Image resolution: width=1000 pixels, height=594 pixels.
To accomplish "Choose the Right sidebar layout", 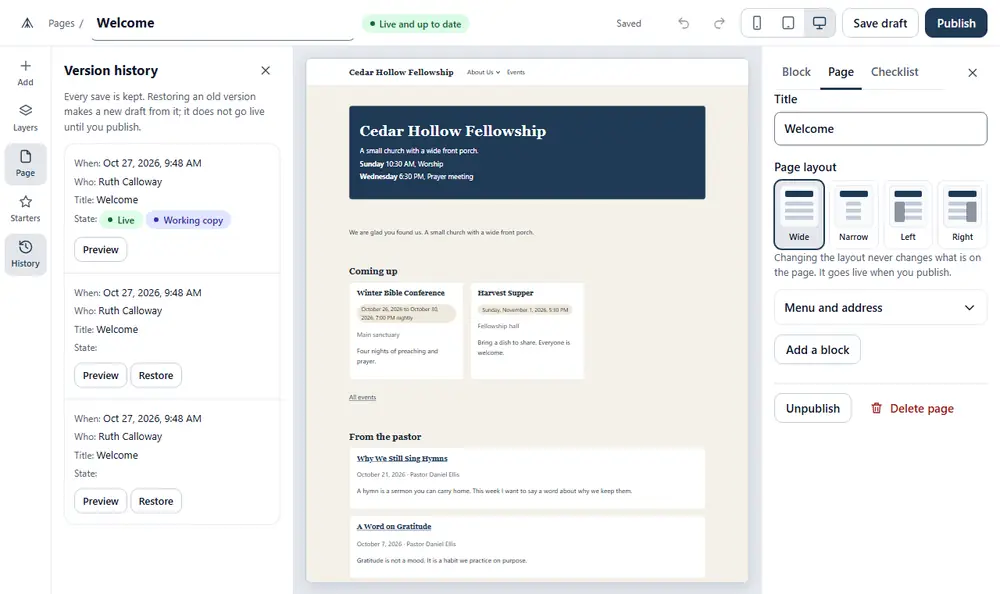I will point(962,214).
